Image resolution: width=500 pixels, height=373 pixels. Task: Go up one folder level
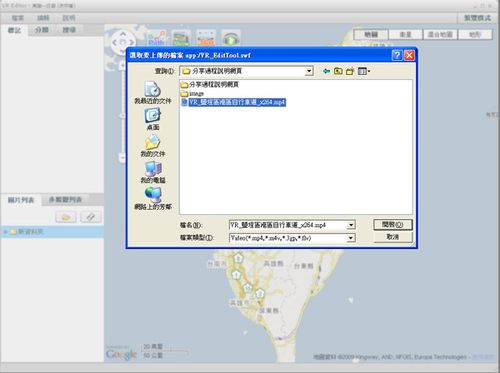tap(338, 71)
